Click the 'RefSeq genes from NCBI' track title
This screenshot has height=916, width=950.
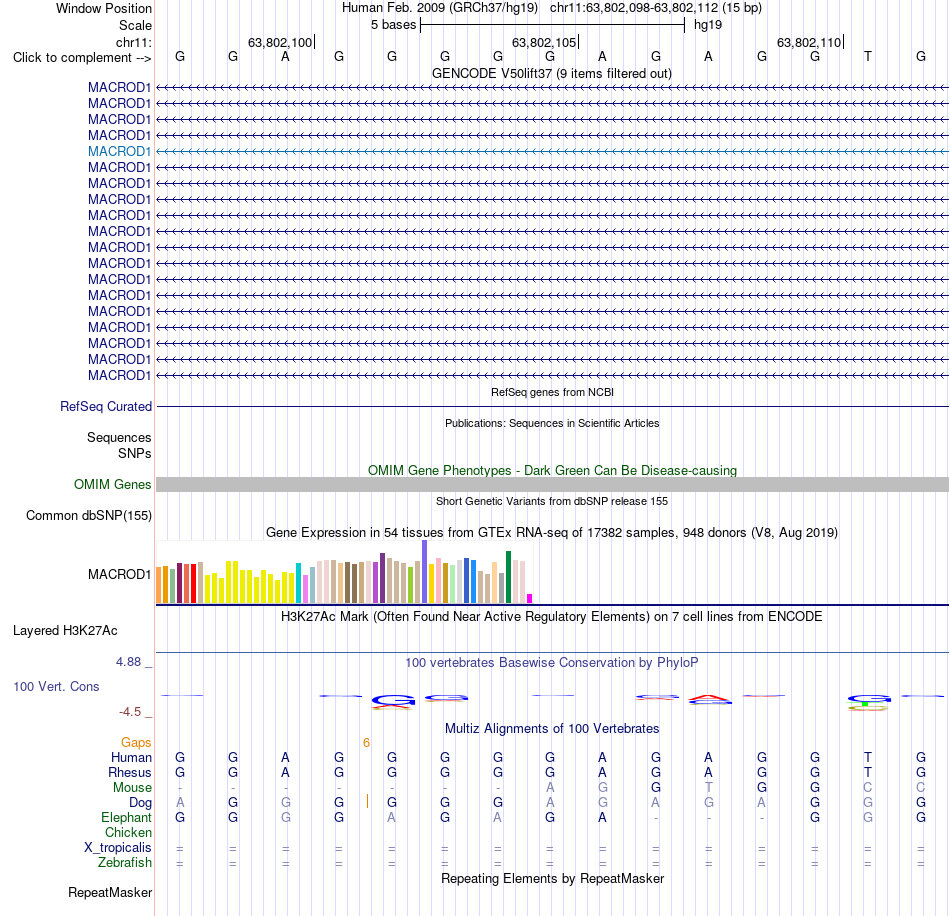click(x=552, y=393)
